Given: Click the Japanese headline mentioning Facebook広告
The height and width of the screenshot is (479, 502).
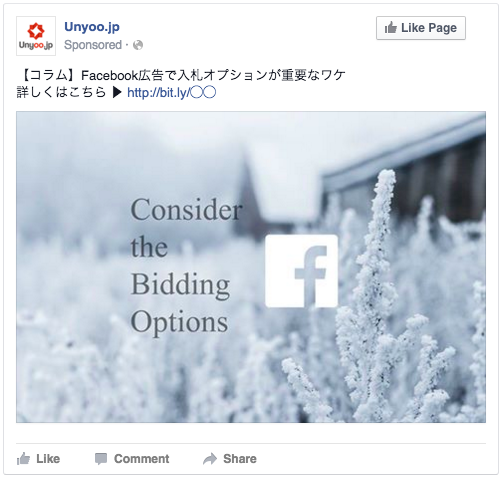Looking at the screenshot, I should 182,75.
